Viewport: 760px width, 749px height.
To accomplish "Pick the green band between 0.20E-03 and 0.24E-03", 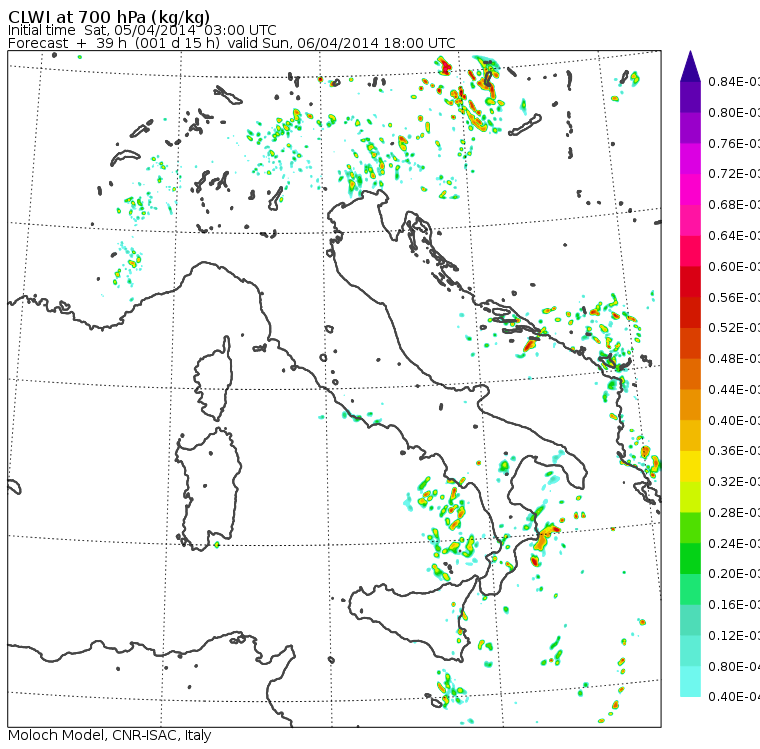I will click(690, 559).
